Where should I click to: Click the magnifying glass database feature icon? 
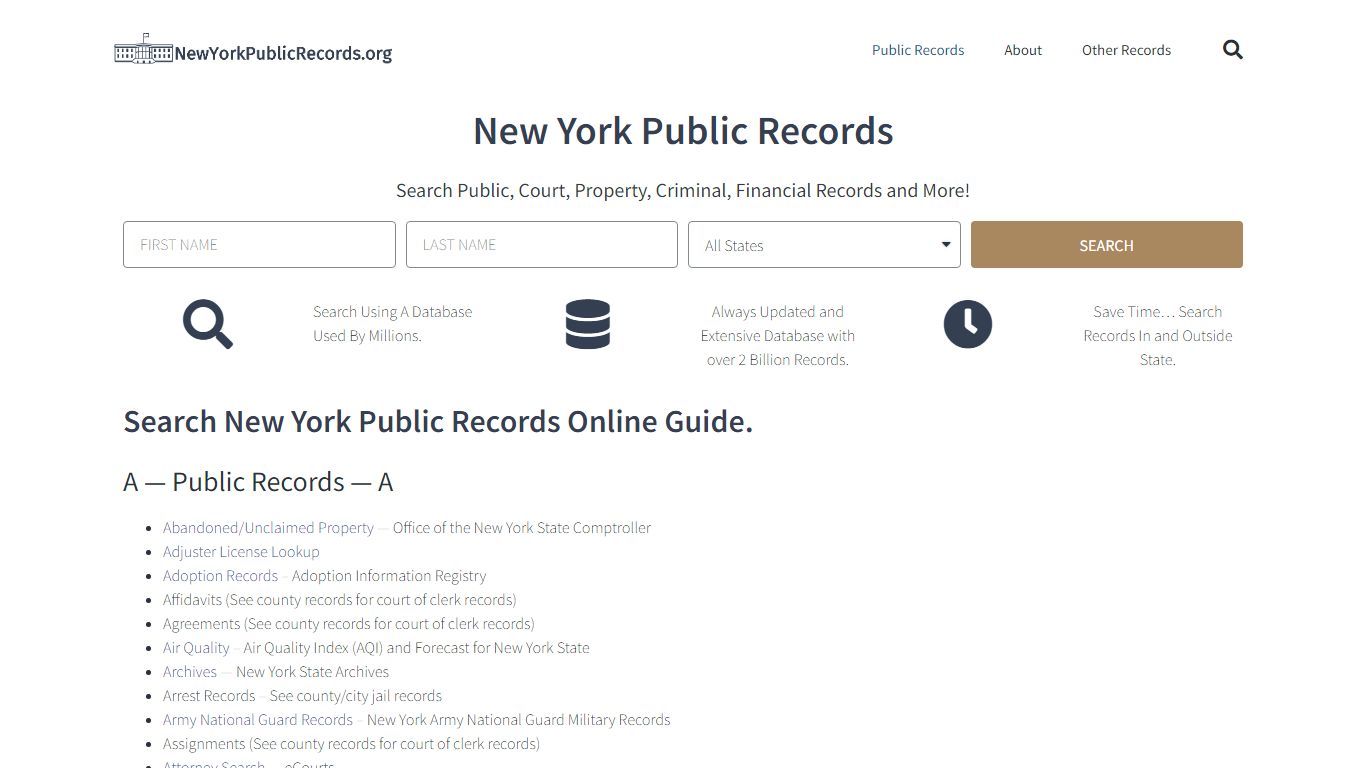click(x=207, y=324)
